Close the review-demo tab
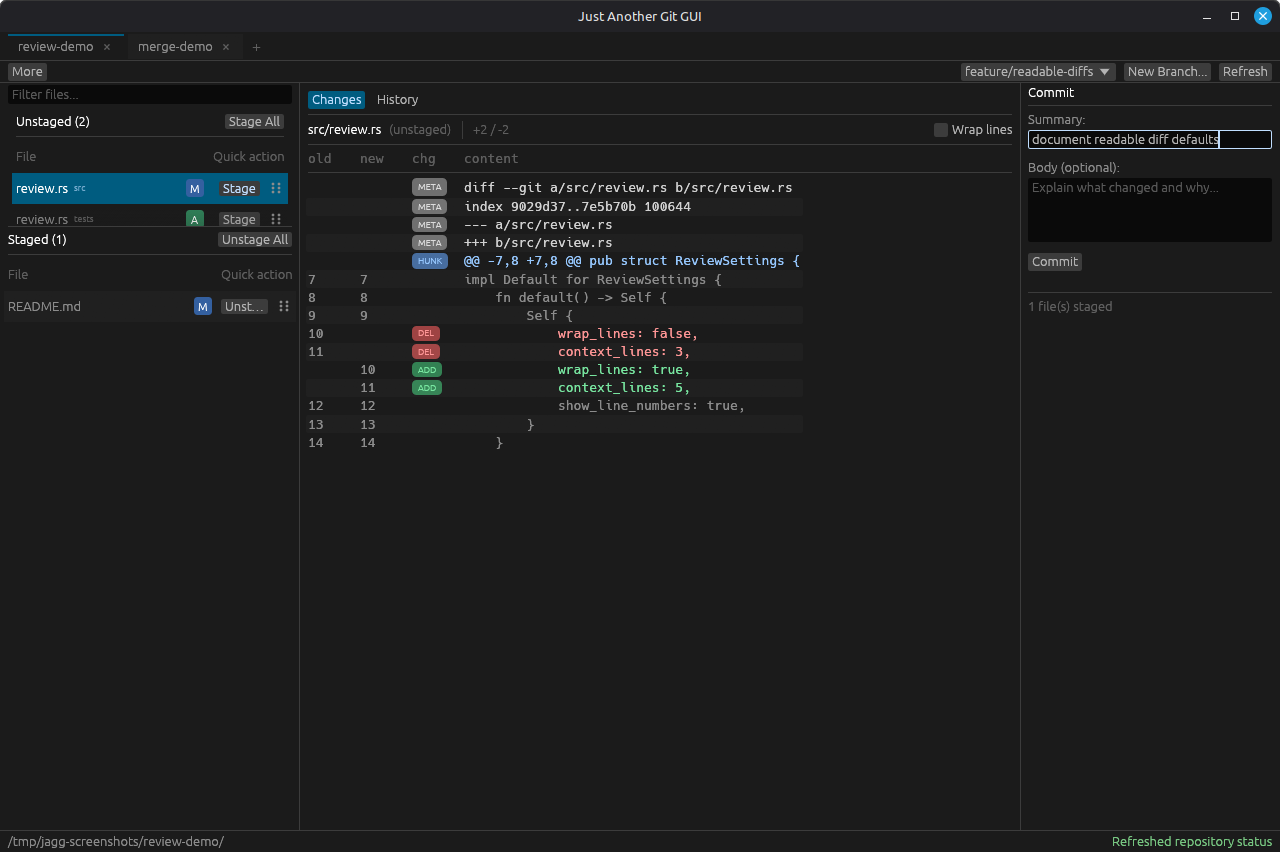 (x=107, y=47)
